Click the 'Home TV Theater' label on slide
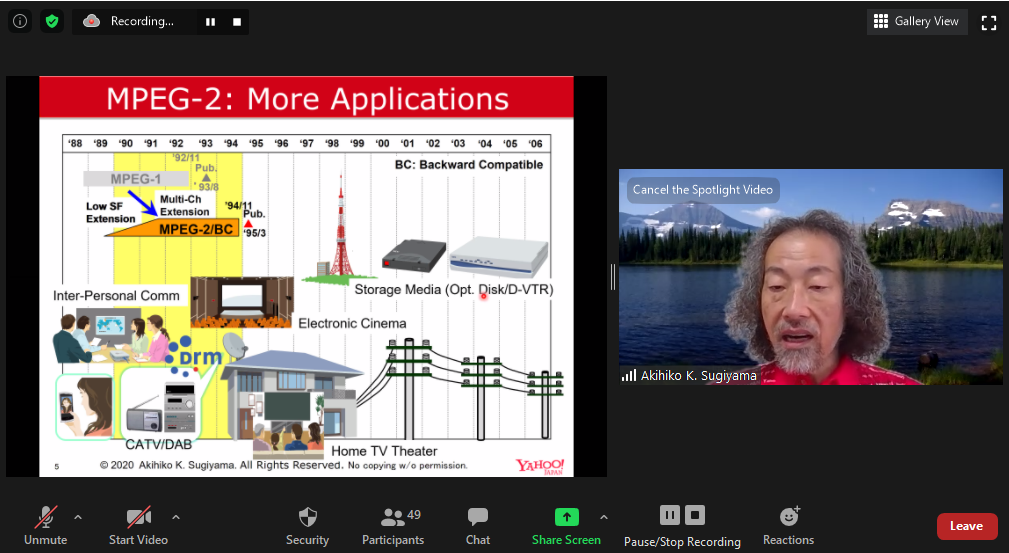 [384, 451]
